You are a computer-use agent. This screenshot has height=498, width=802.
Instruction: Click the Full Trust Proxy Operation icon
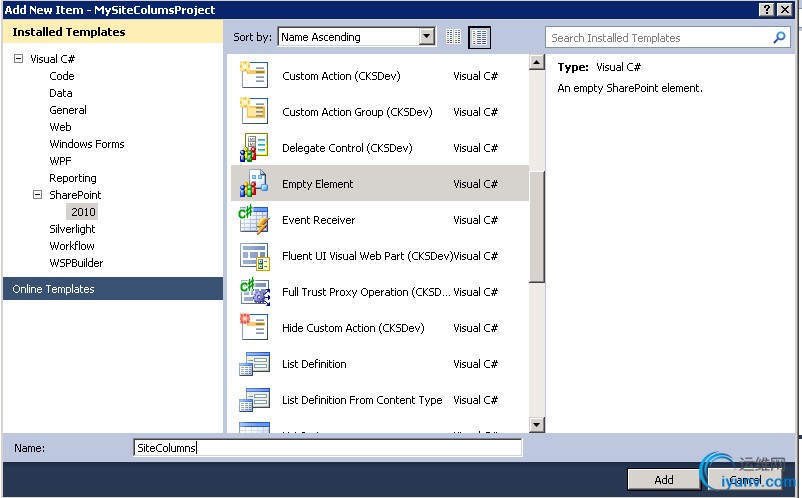(255, 291)
